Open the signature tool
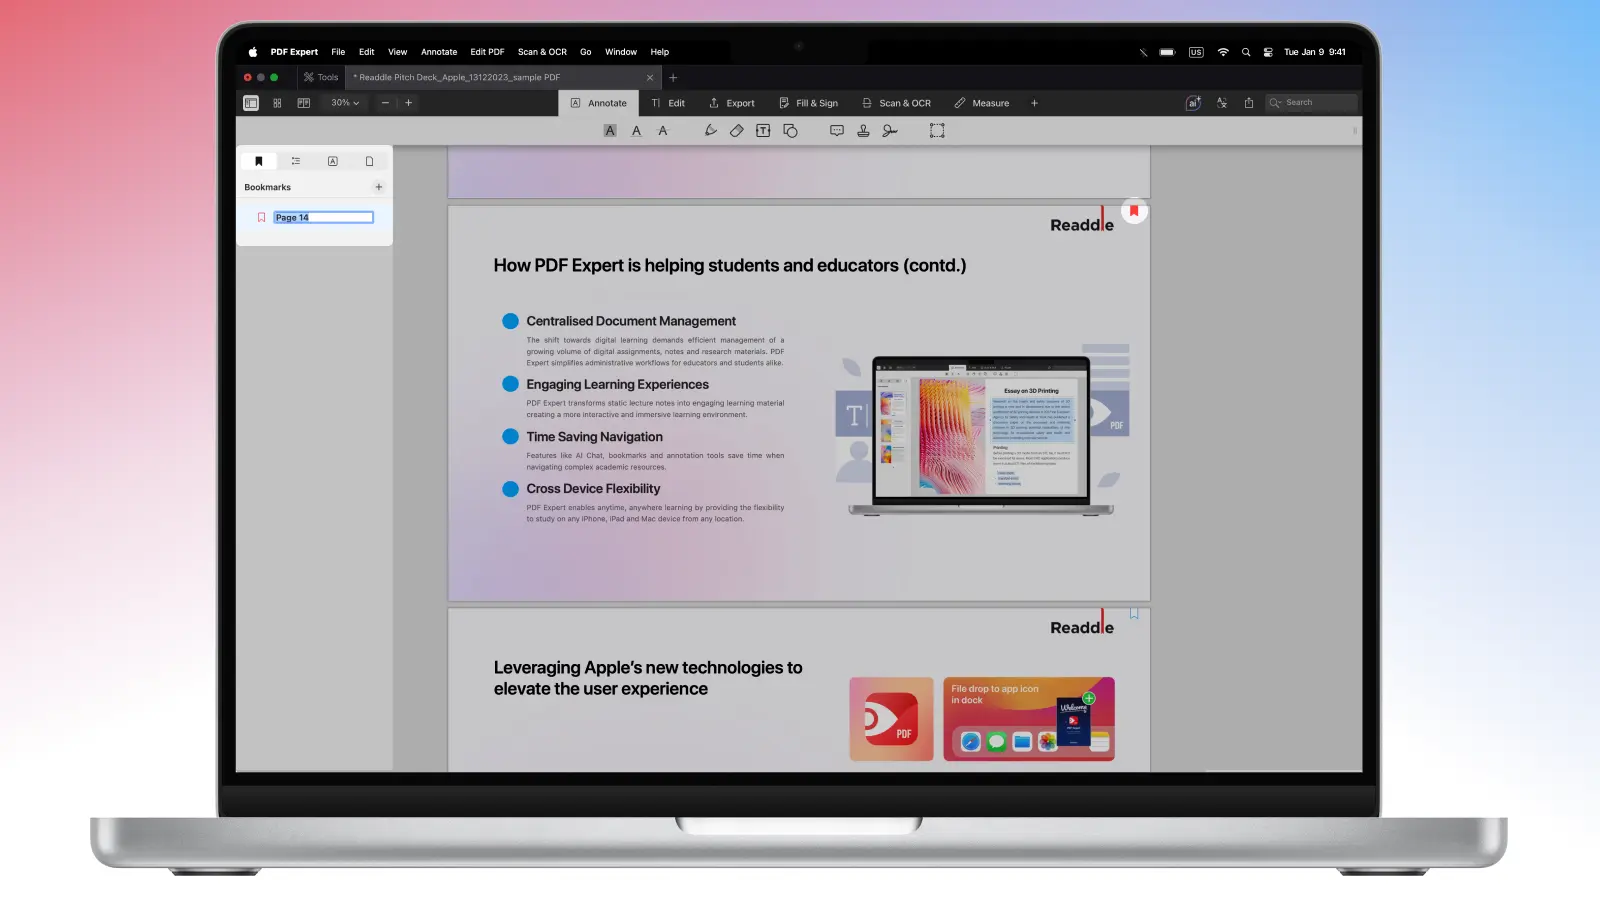1600x900 pixels. click(x=889, y=131)
